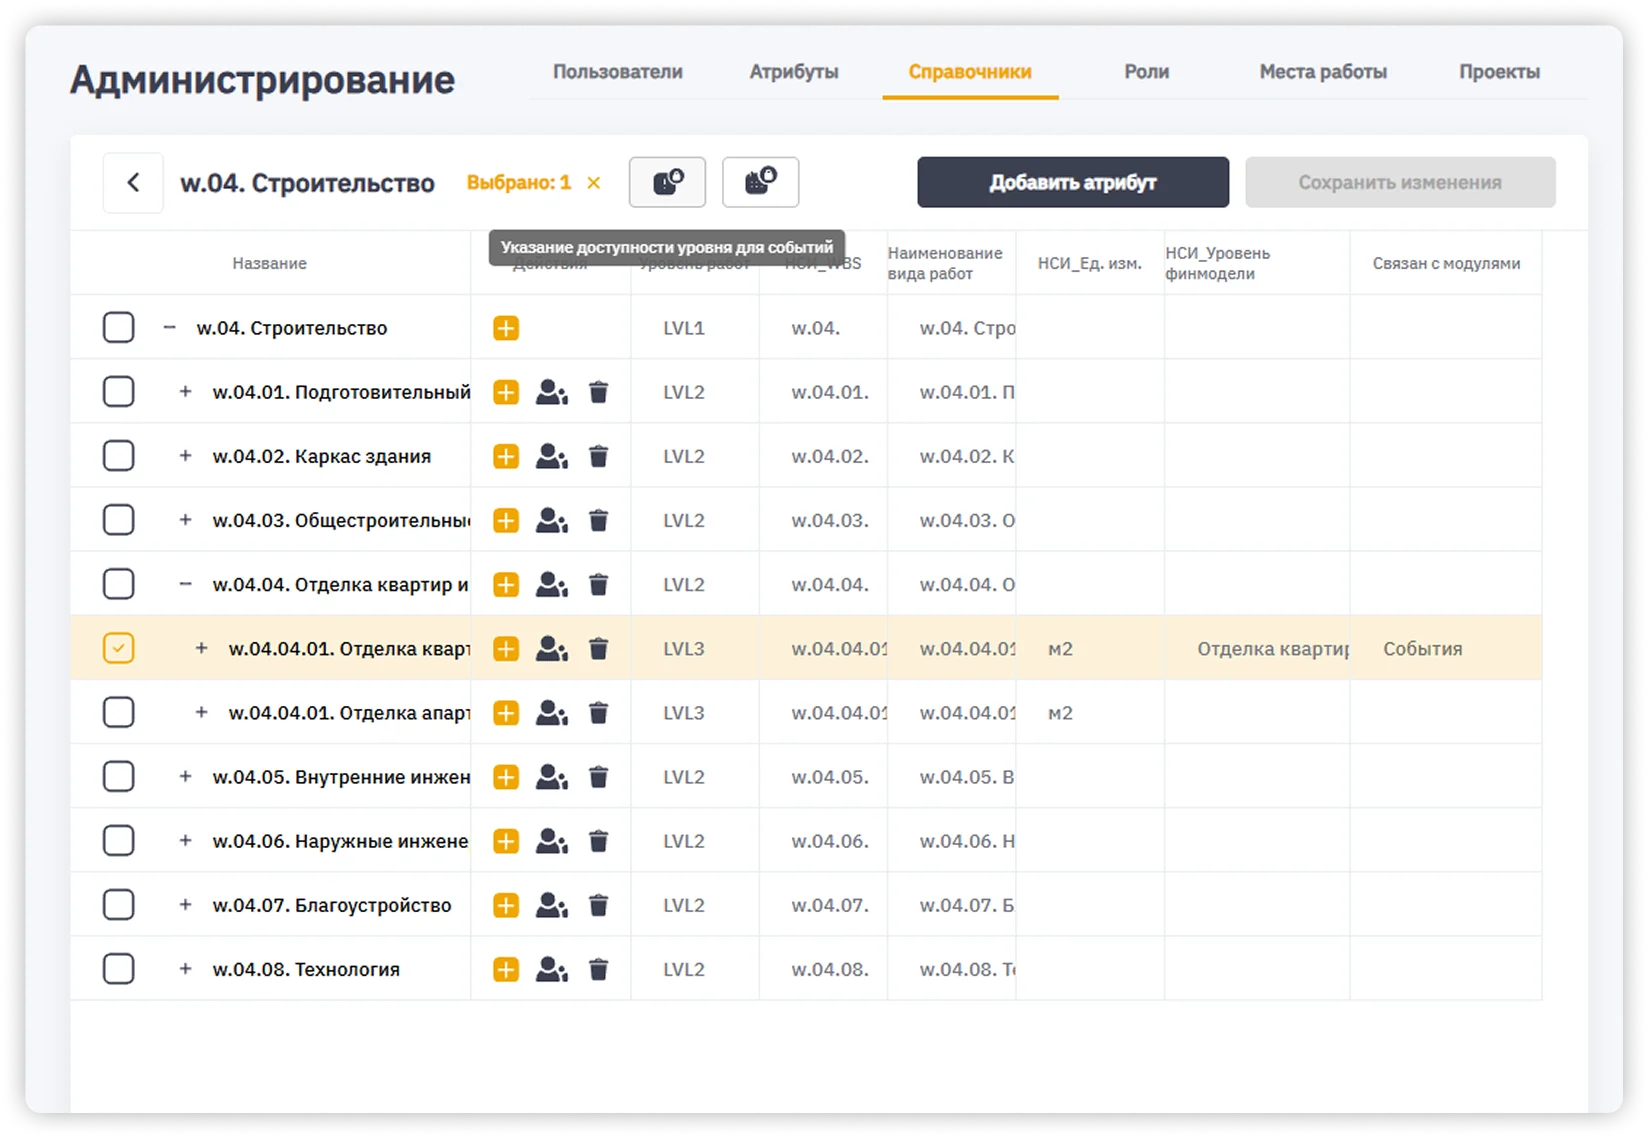Select checkbox for w.04.08. Технология
1649x1139 pixels.
(x=118, y=970)
